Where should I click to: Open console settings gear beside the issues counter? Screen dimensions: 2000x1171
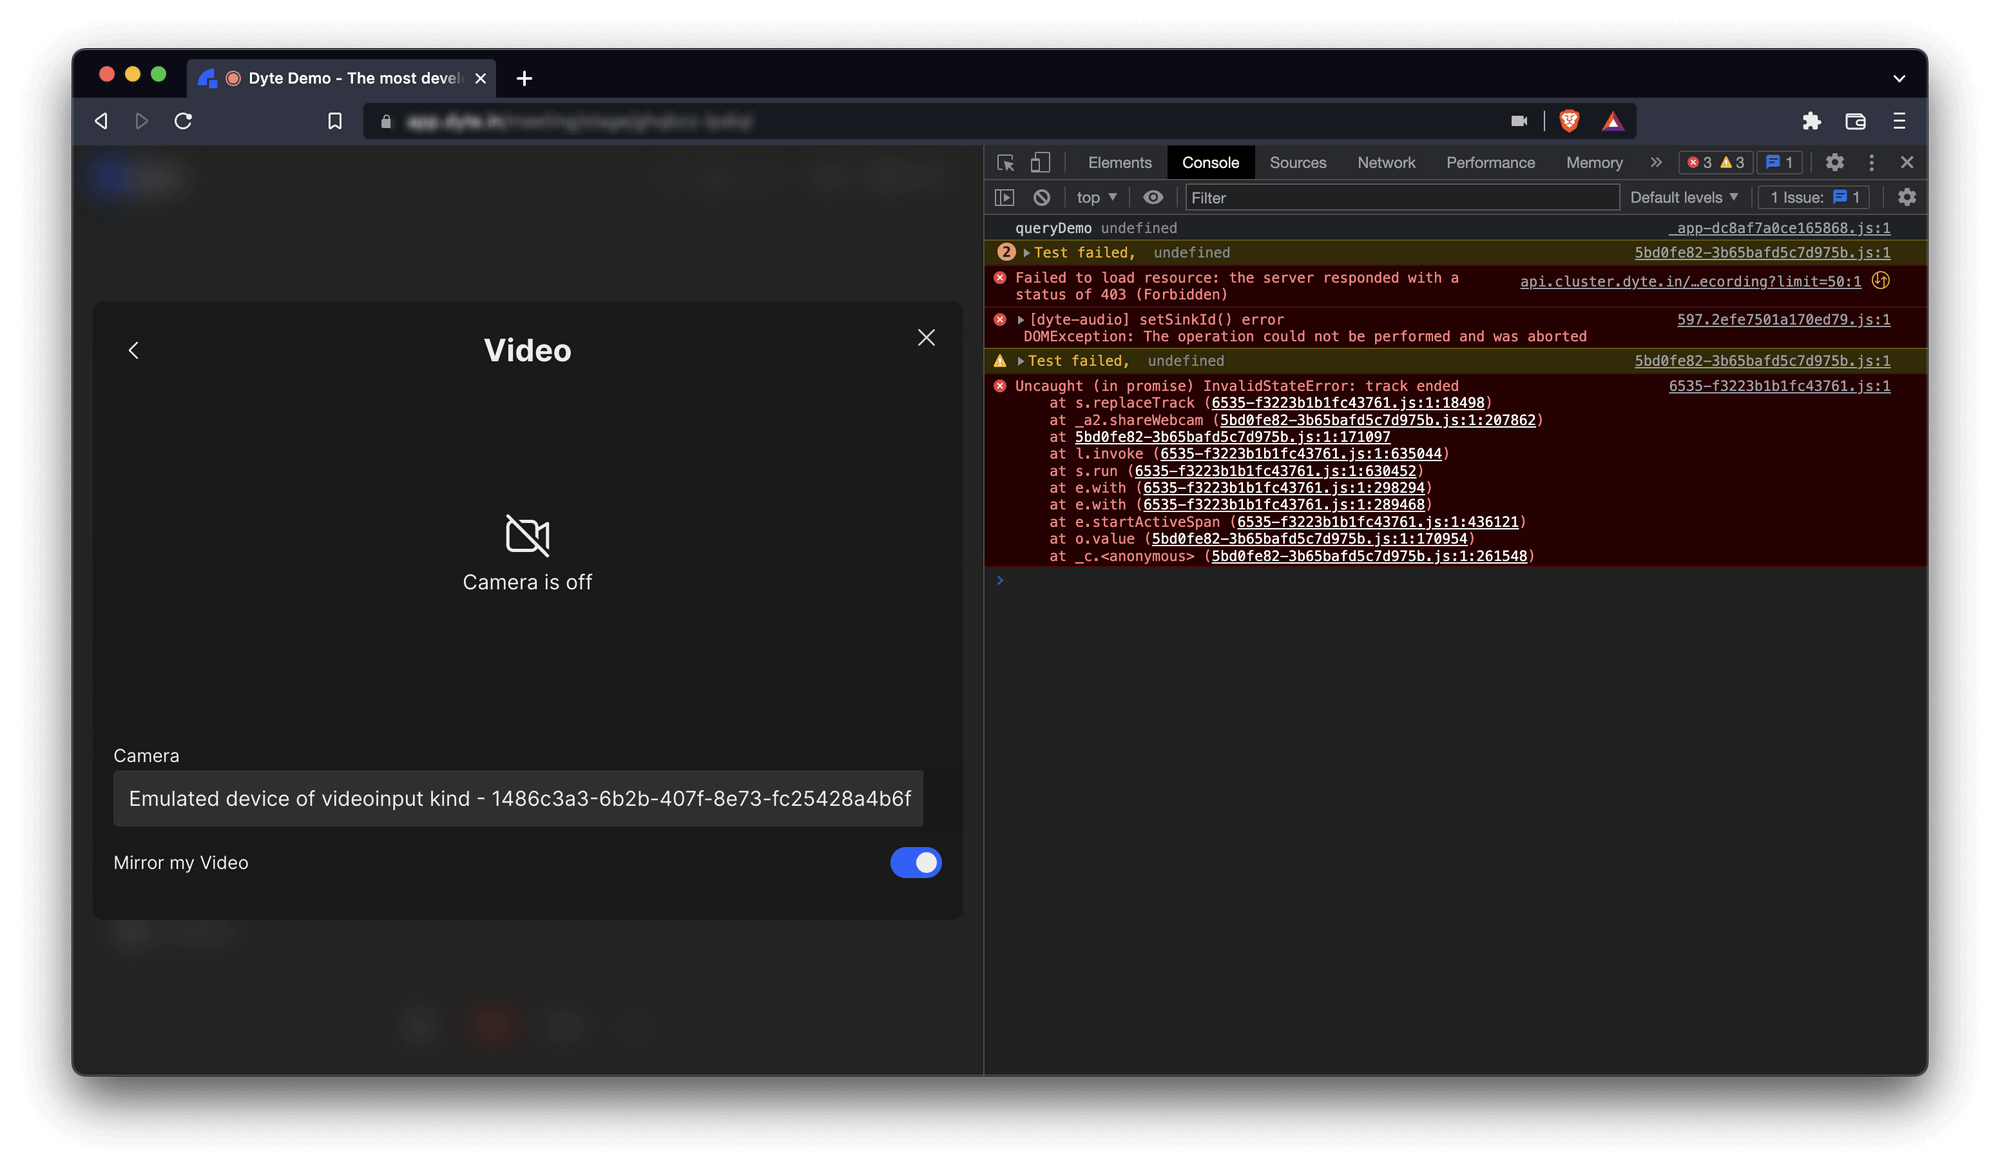pos(1907,197)
